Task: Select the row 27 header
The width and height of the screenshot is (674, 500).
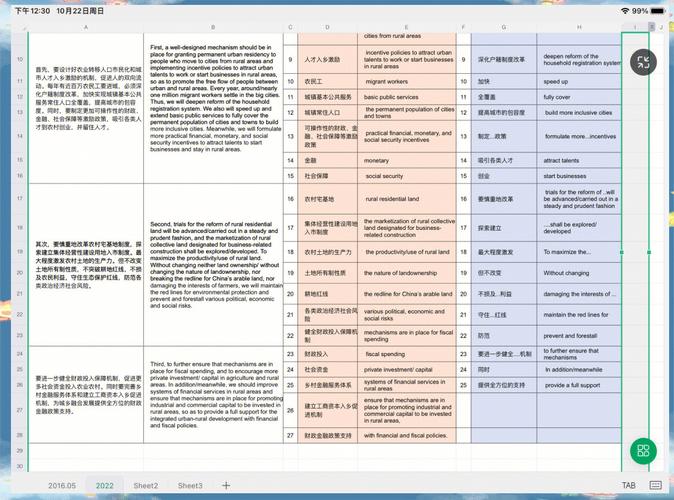Action: coord(20,410)
